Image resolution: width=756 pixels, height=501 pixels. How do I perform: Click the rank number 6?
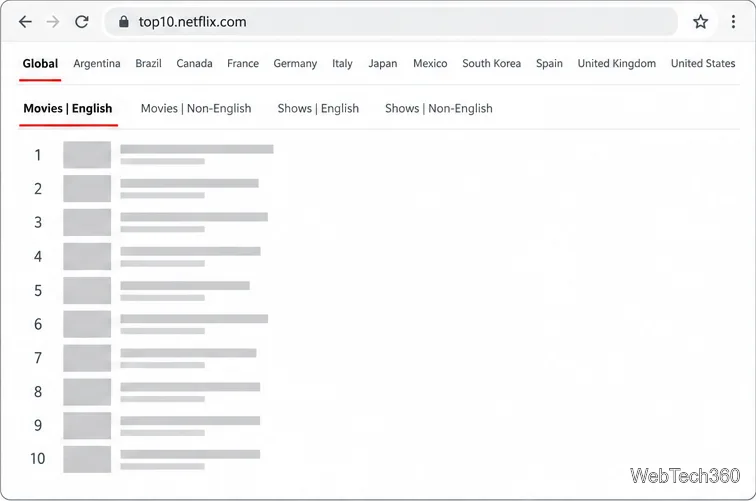[38, 324]
